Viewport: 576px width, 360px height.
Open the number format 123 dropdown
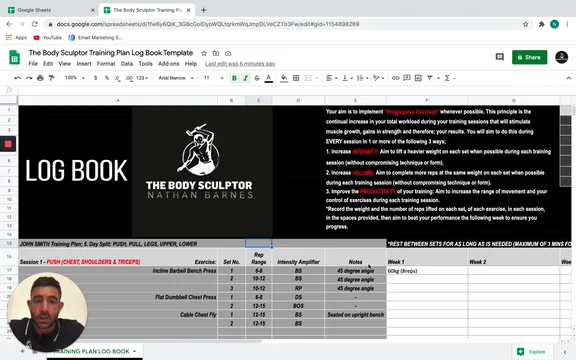(x=142, y=78)
